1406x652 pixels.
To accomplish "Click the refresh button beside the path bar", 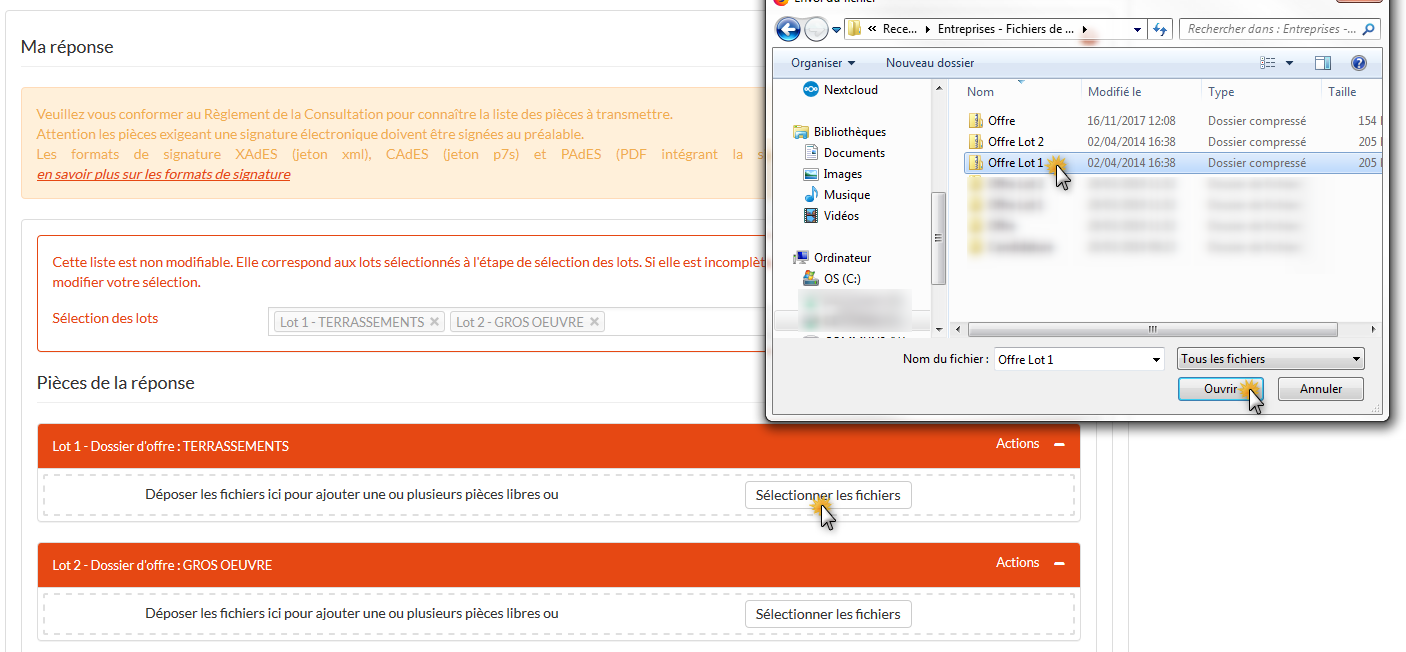I will pyautogui.click(x=1160, y=30).
